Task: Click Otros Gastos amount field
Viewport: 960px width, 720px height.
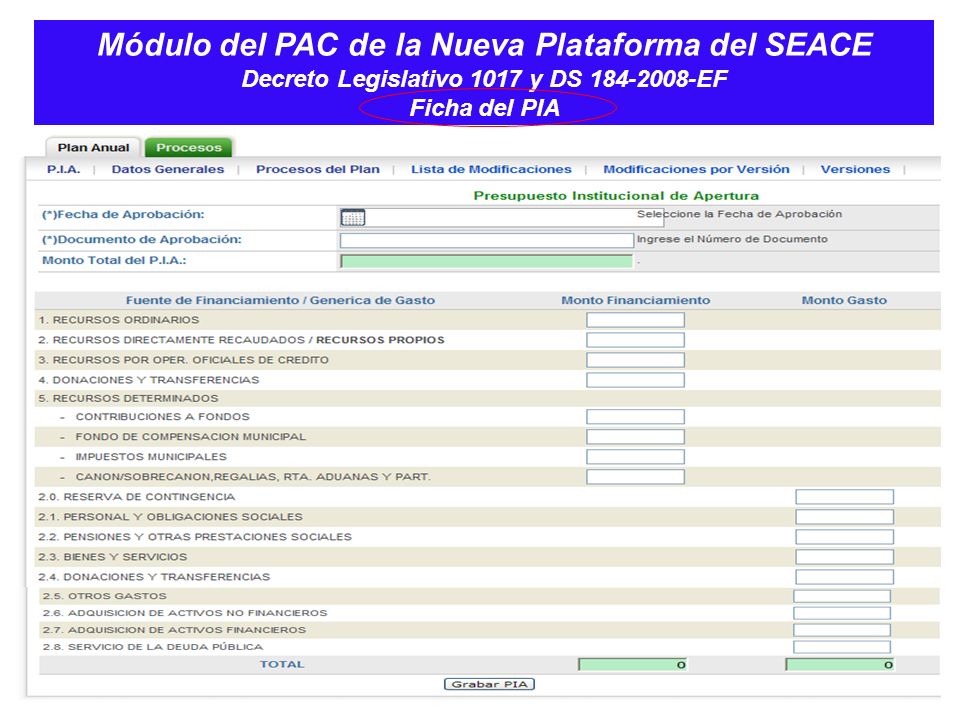Action: [x=842, y=596]
